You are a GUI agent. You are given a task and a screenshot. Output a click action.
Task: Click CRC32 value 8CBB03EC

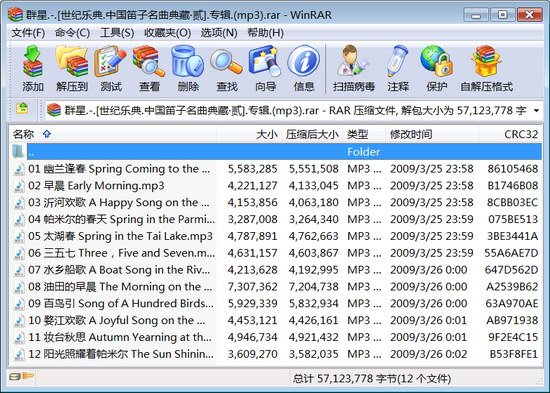click(512, 202)
